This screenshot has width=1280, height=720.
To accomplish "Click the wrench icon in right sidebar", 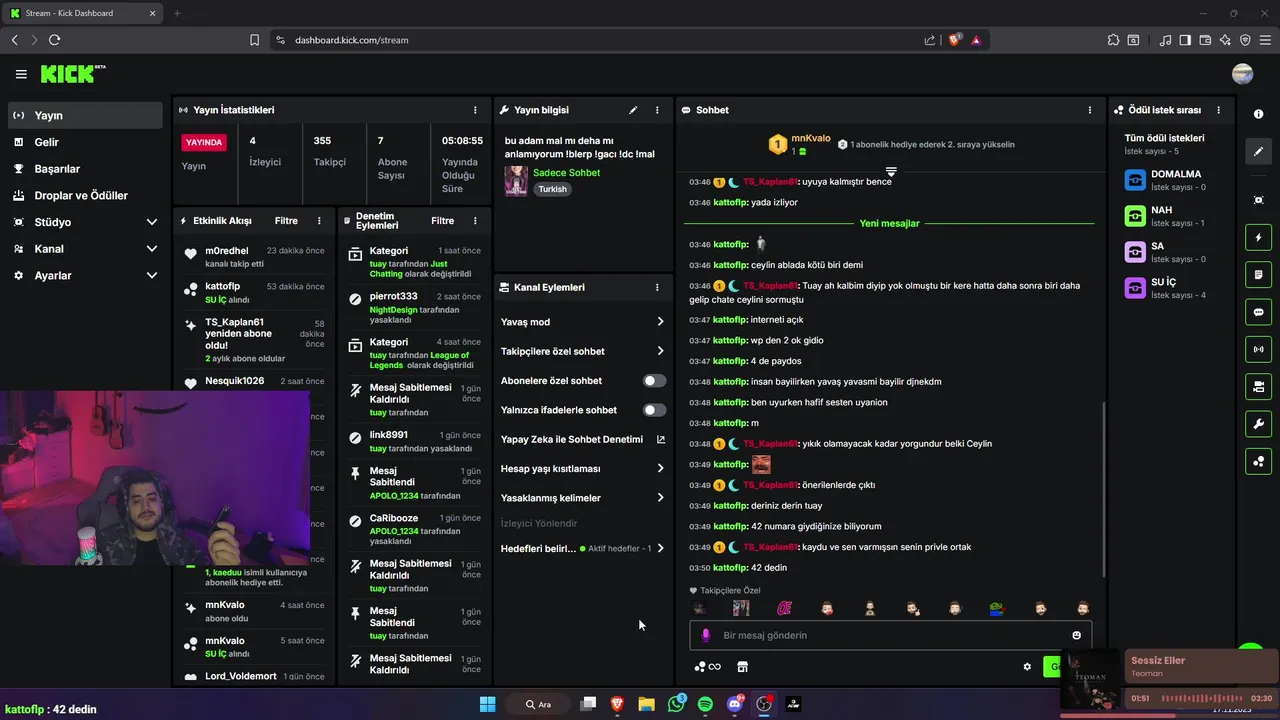I will pos(1258,424).
